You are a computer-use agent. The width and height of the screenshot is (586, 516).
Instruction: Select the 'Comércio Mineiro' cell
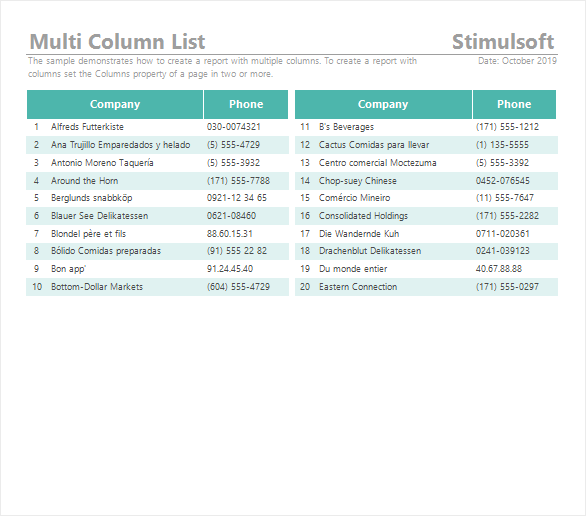click(354, 198)
